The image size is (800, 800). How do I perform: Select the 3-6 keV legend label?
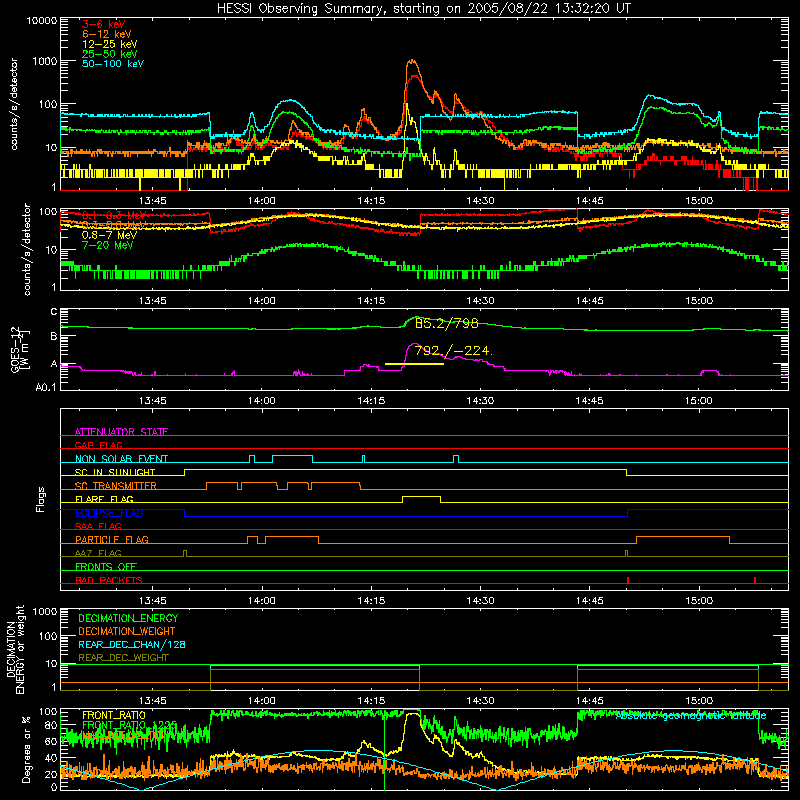(103, 24)
